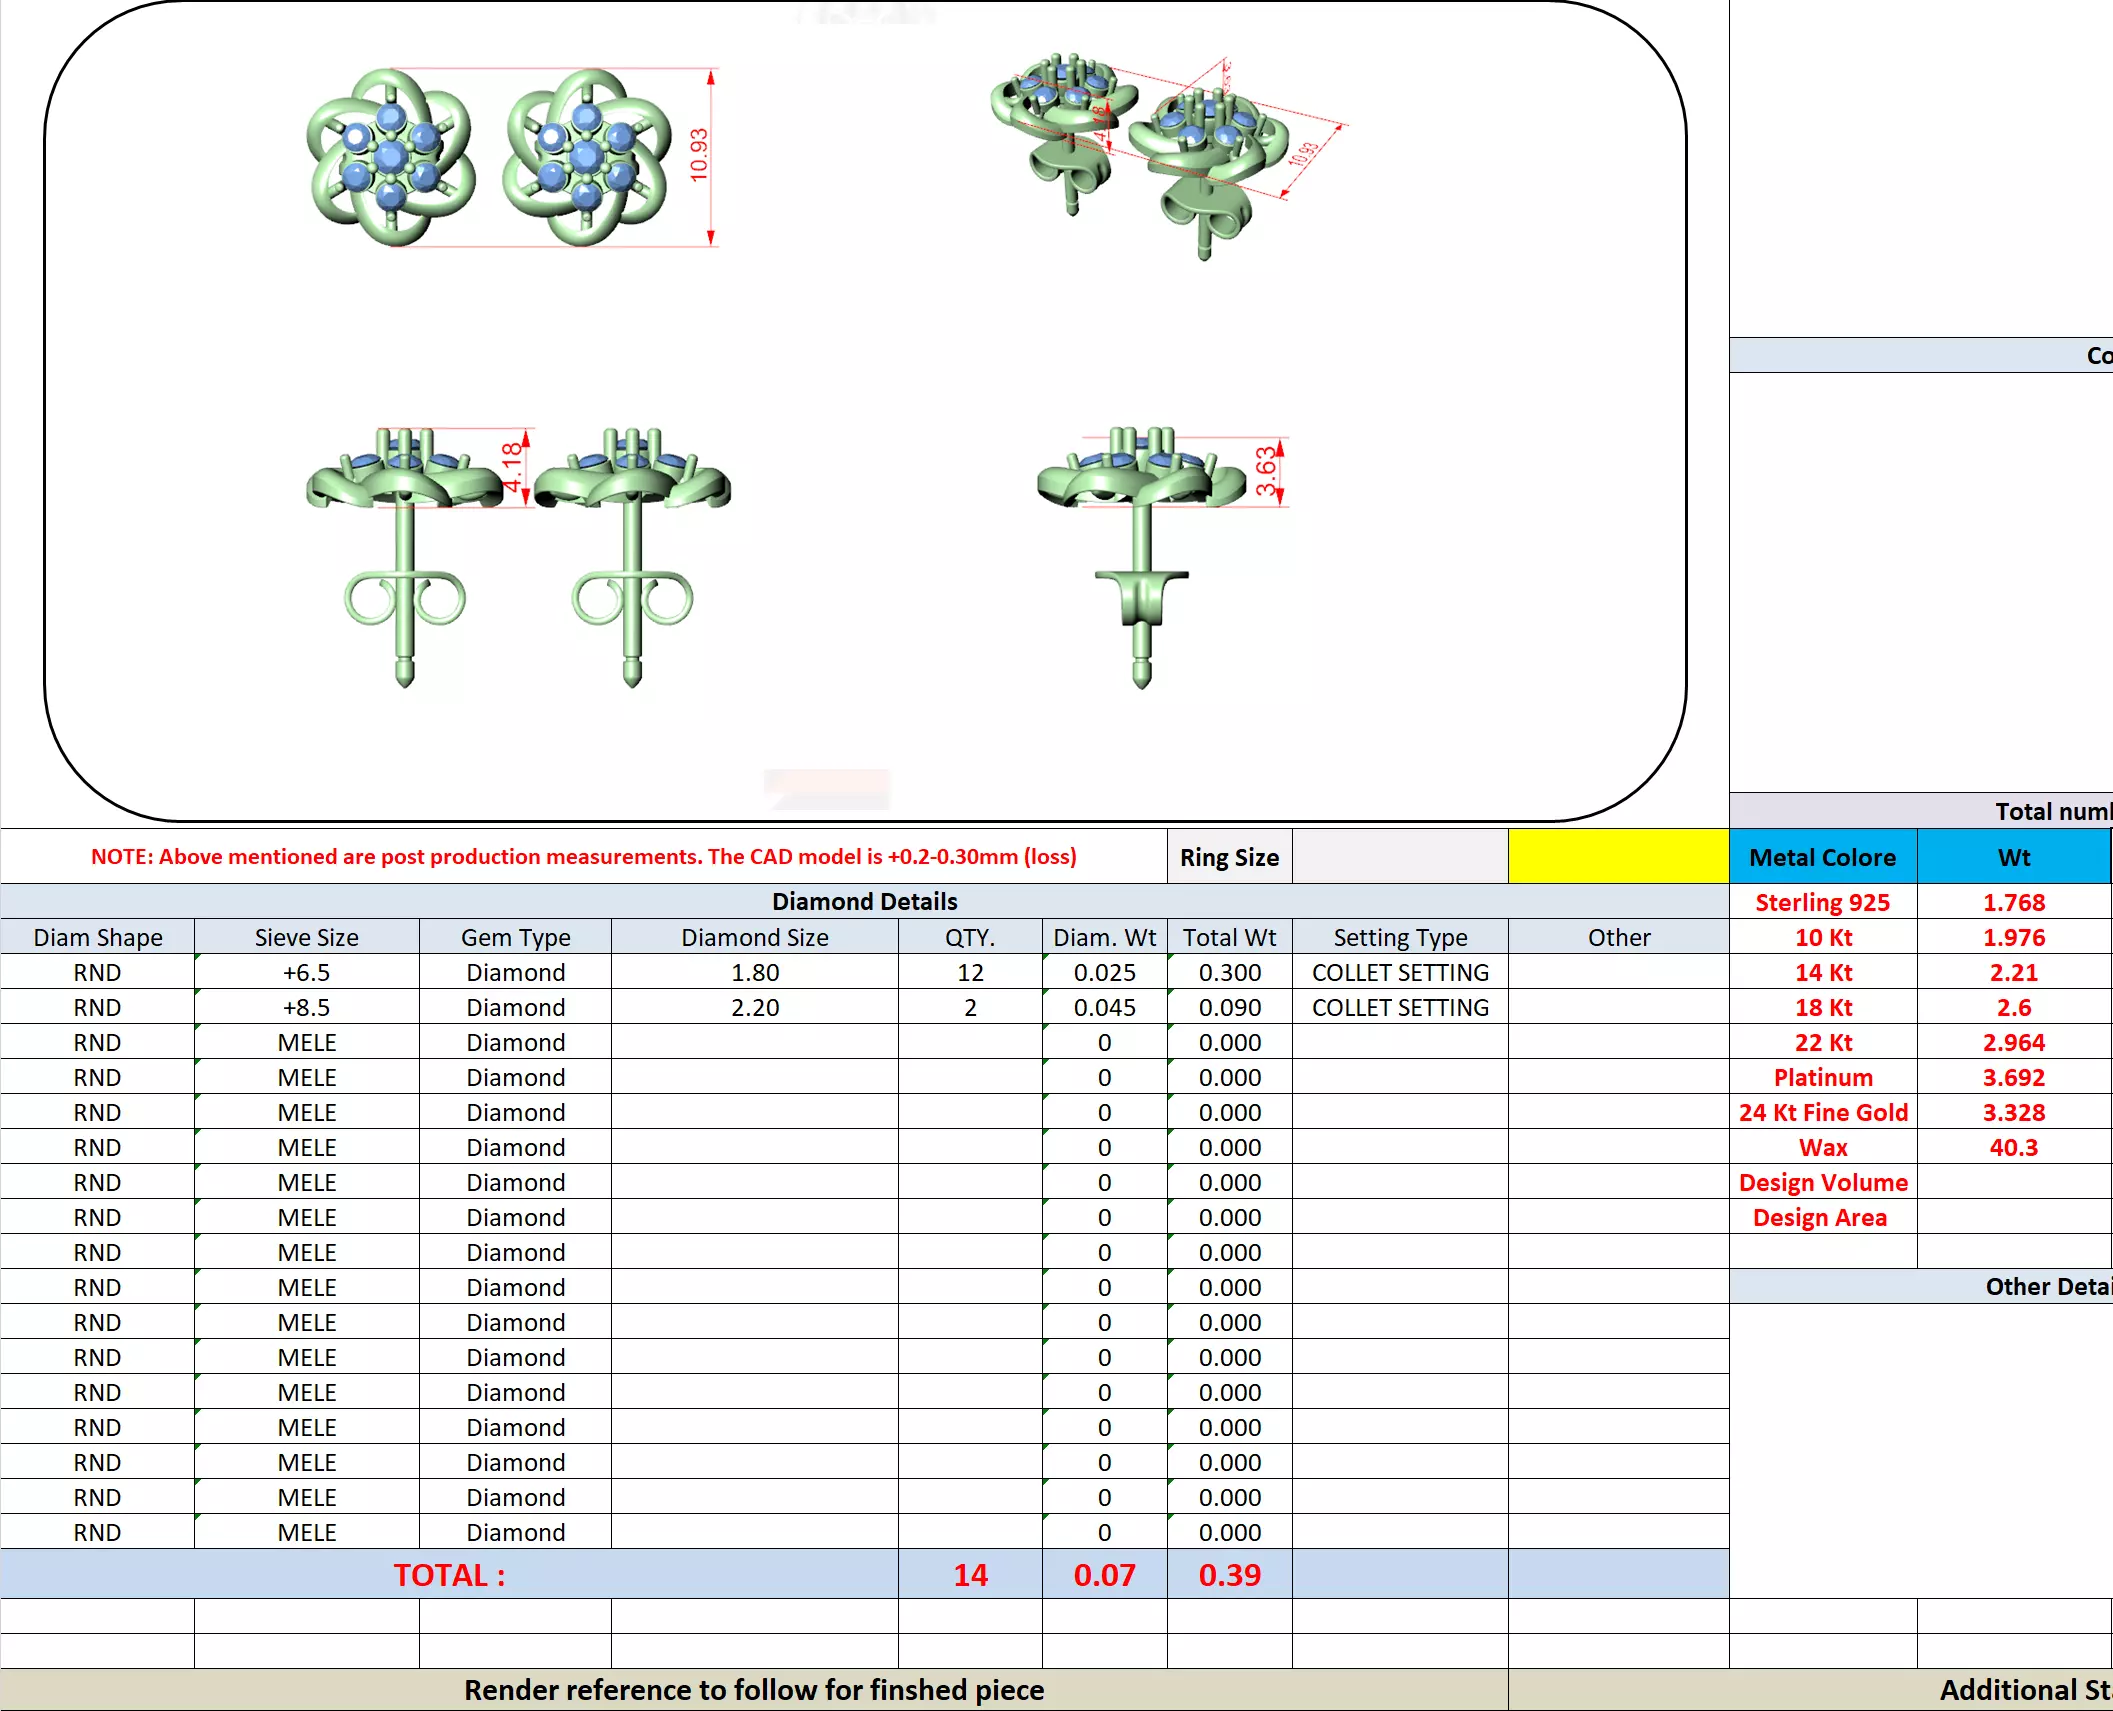Image resolution: width=2113 pixels, height=1711 pixels.
Task: Click the Ring Size label cell
Action: click(1229, 857)
